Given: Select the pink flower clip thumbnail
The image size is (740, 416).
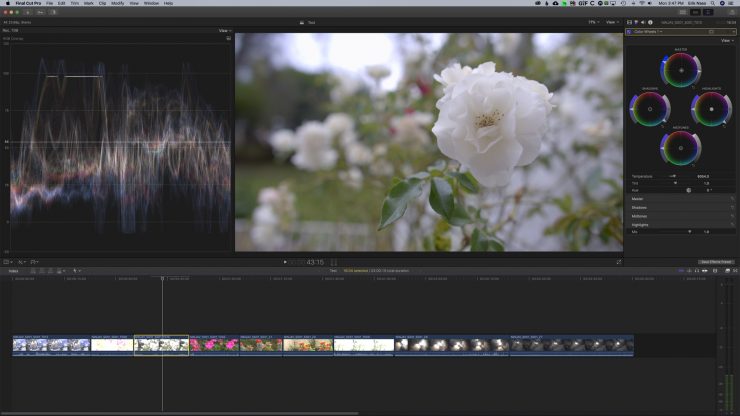Looking at the screenshot, I should pos(213,345).
